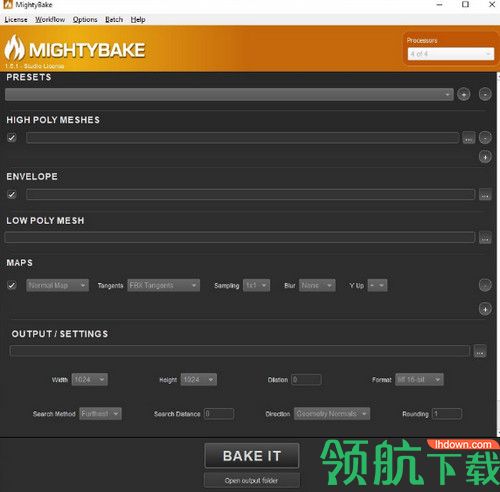The width and height of the screenshot is (500, 492).
Task: Remove the Normal Map row
Action: tap(485, 285)
